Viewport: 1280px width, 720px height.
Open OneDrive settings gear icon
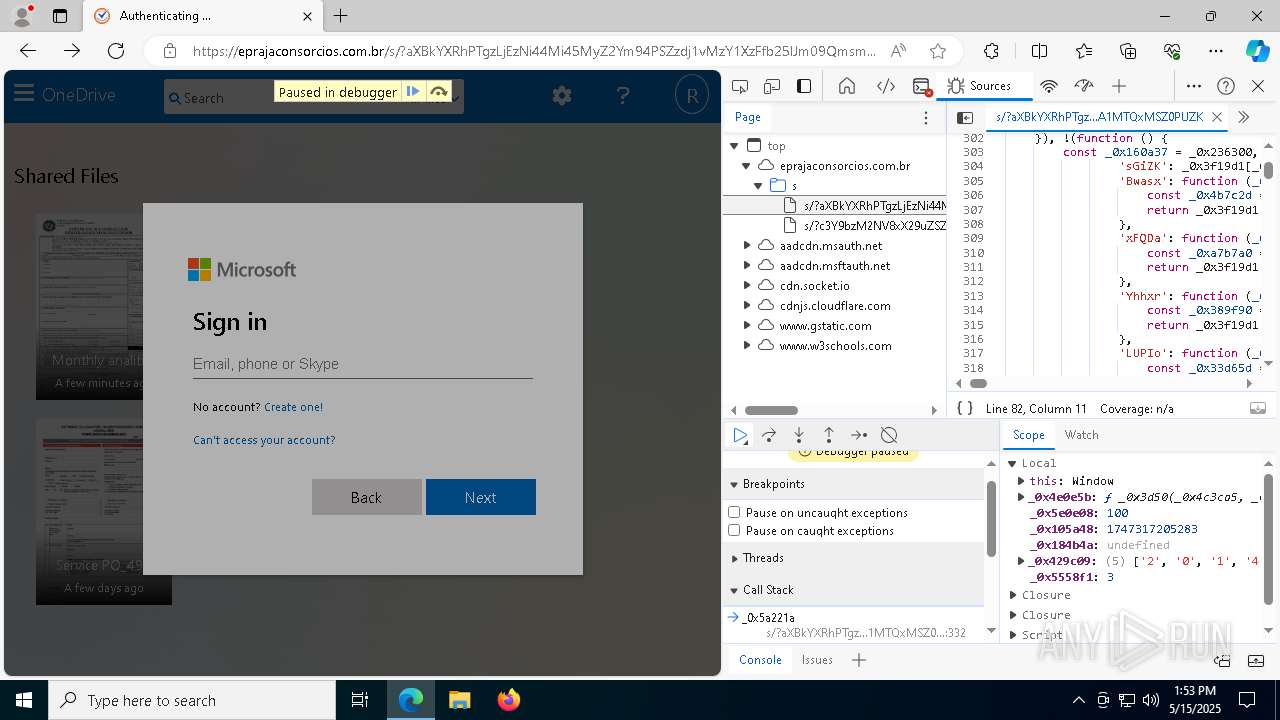point(562,95)
